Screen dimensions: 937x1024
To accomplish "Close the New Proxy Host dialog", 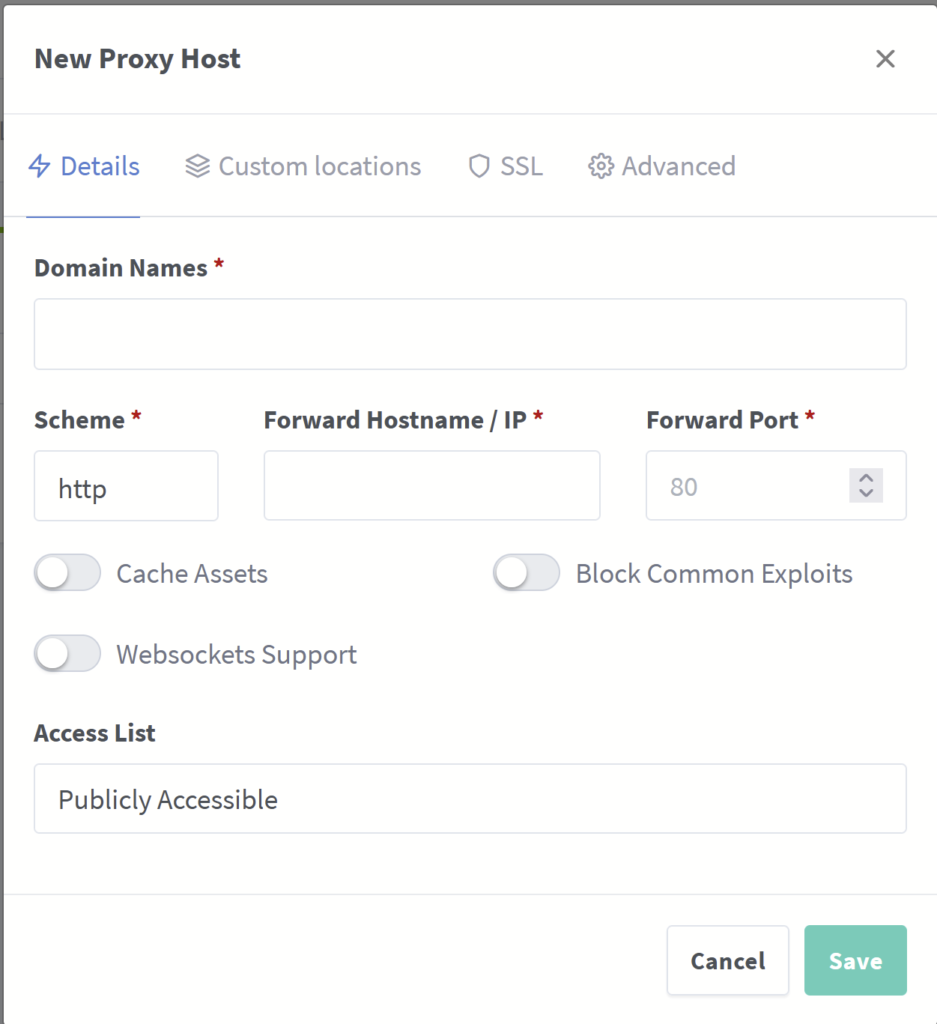I will [x=885, y=59].
